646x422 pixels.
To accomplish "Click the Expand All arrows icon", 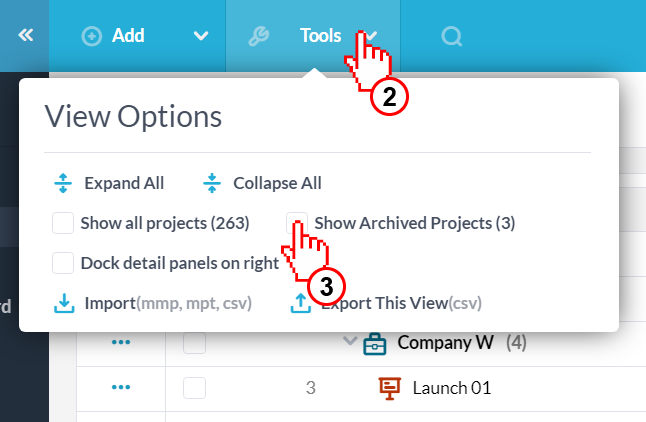I will click(63, 183).
